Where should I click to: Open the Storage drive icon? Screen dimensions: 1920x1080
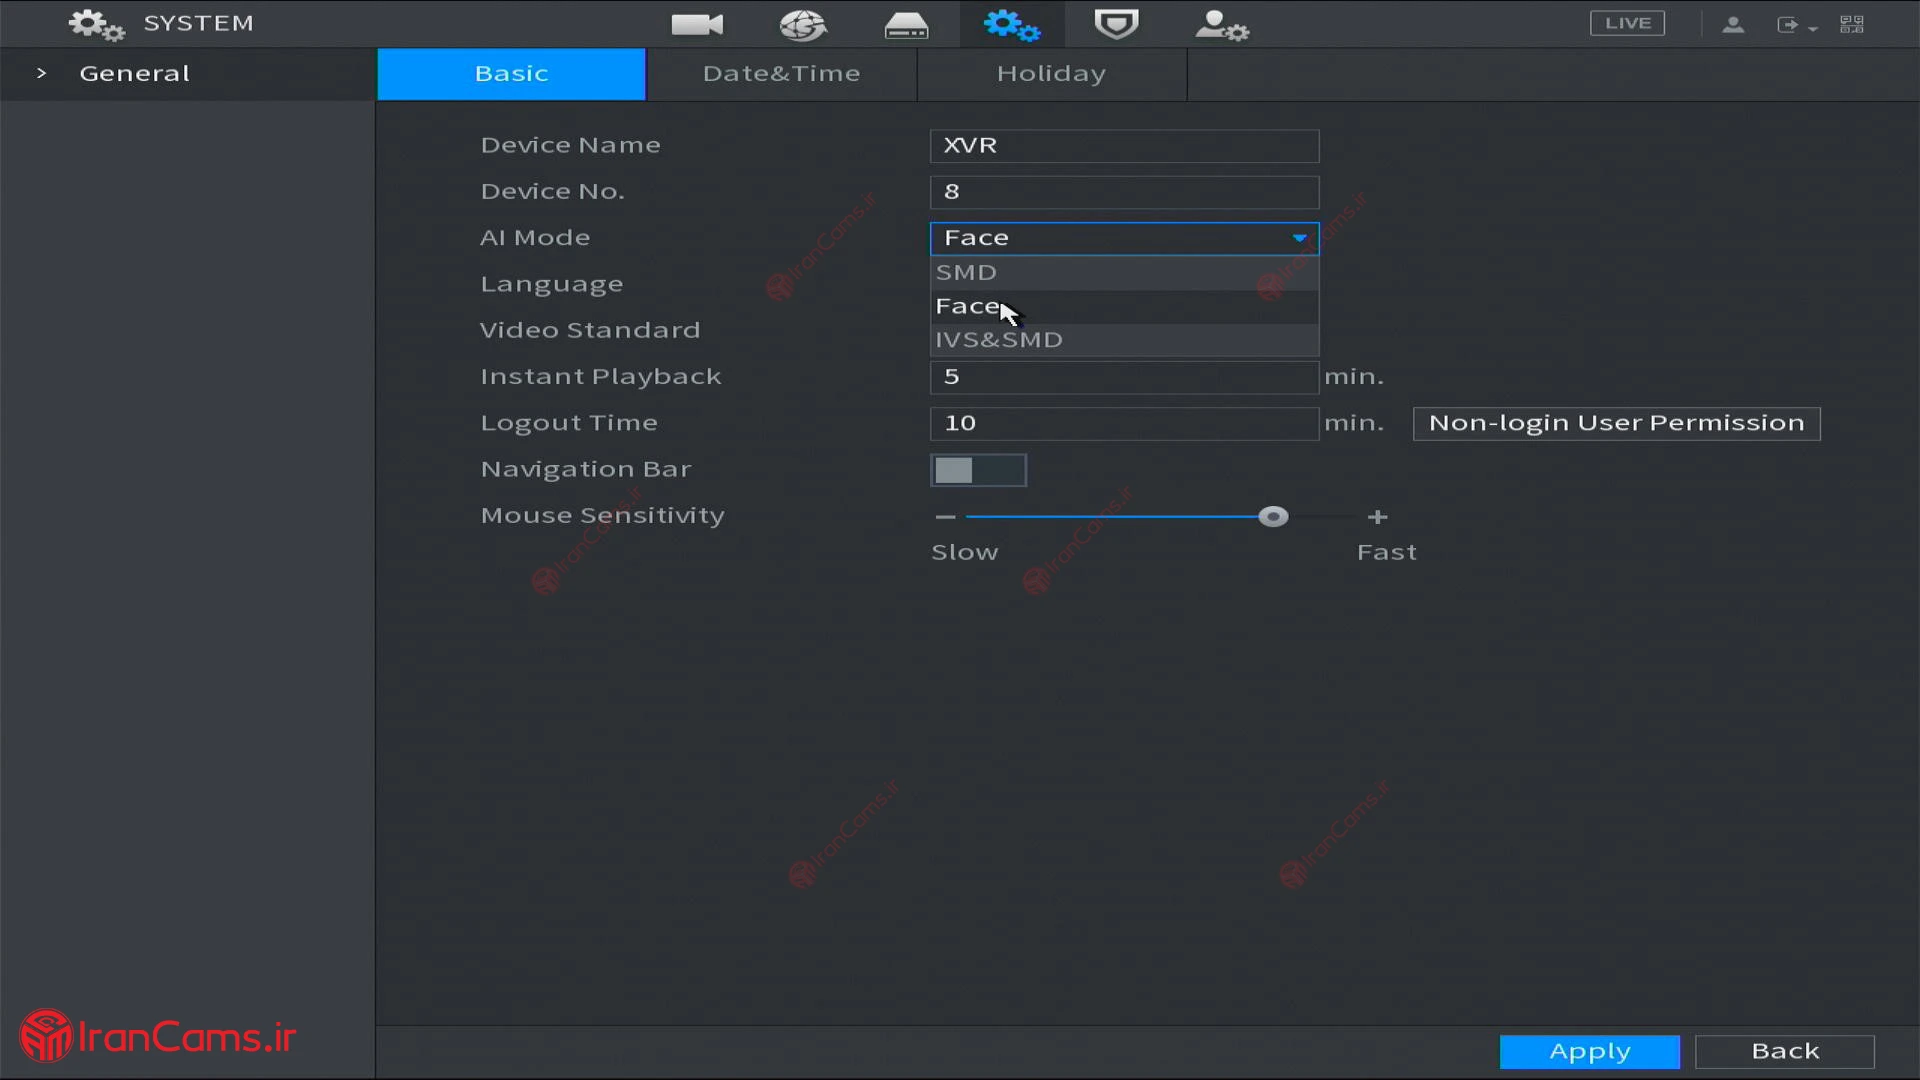click(906, 24)
